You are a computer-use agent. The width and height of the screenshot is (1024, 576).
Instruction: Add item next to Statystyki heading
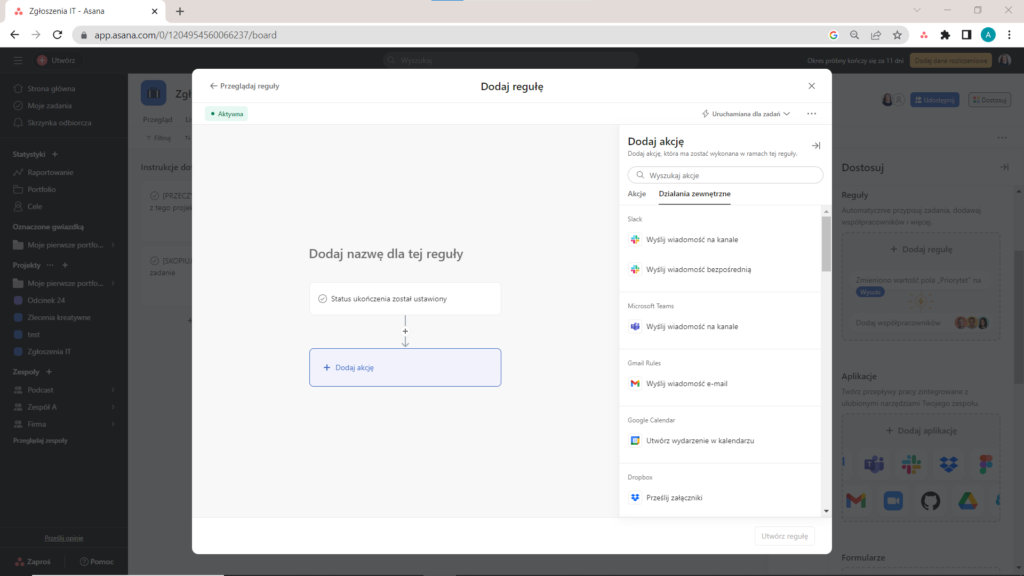[x=55, y=154]
